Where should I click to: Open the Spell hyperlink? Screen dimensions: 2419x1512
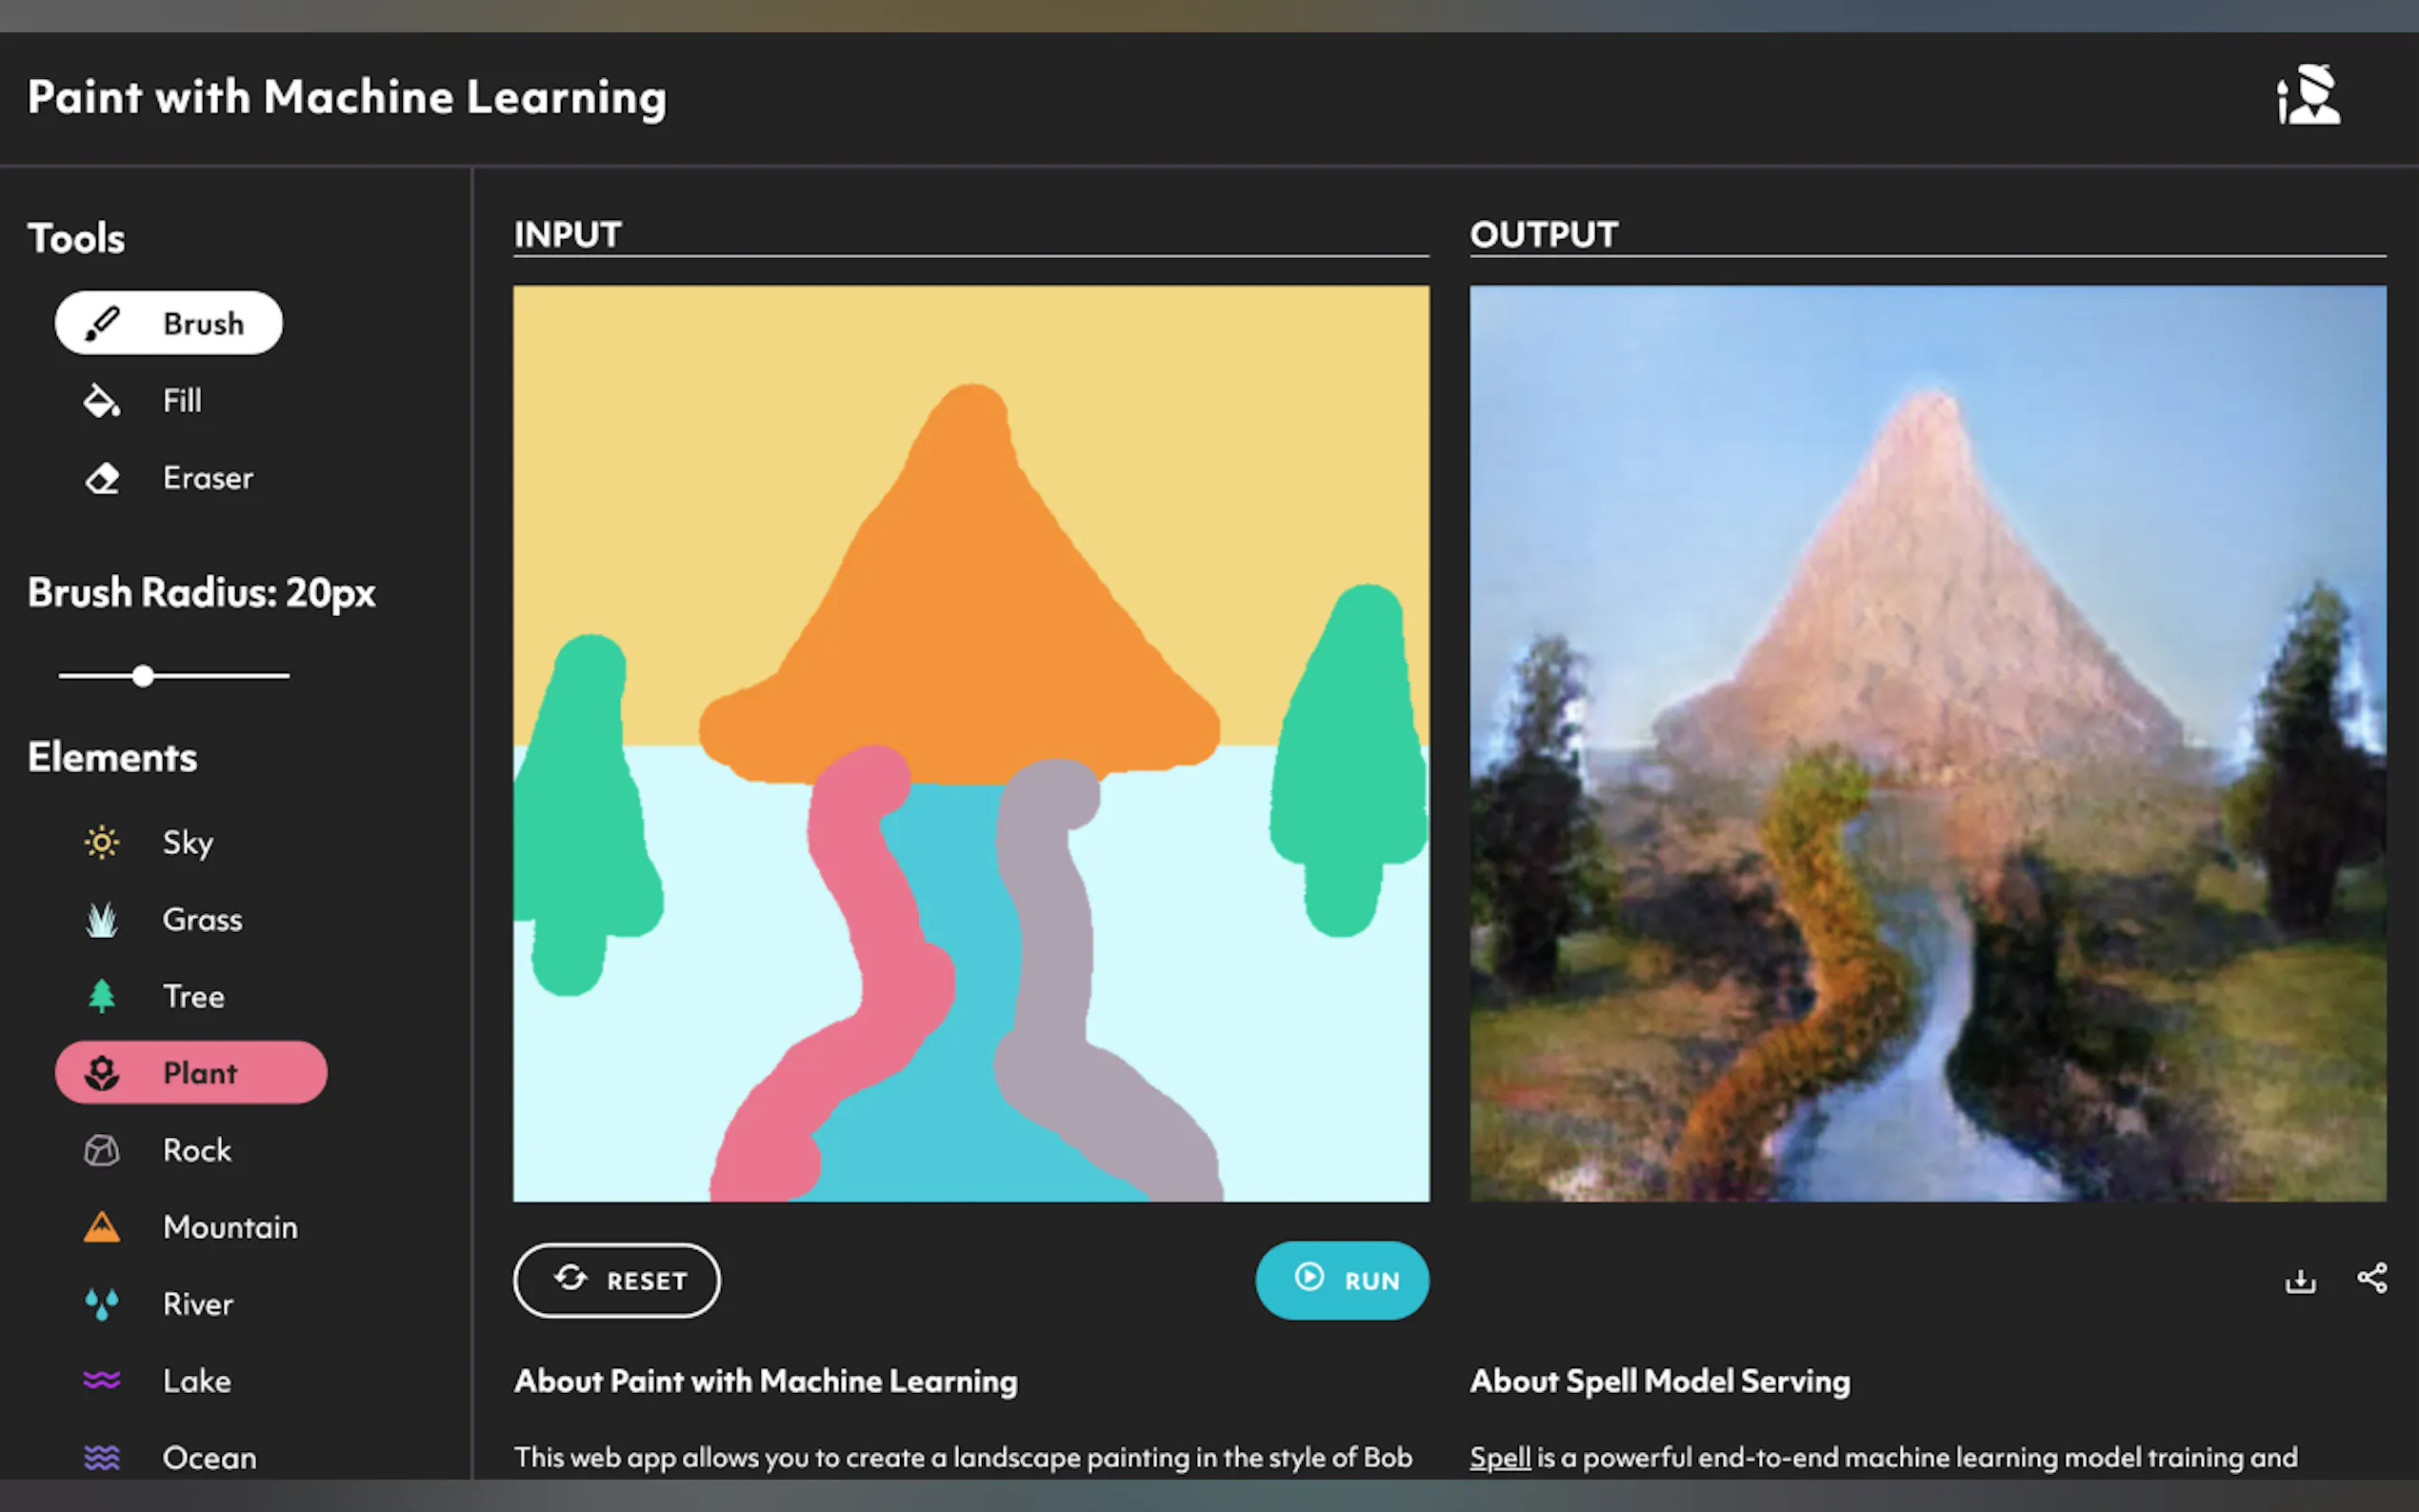point(1500,1458)
